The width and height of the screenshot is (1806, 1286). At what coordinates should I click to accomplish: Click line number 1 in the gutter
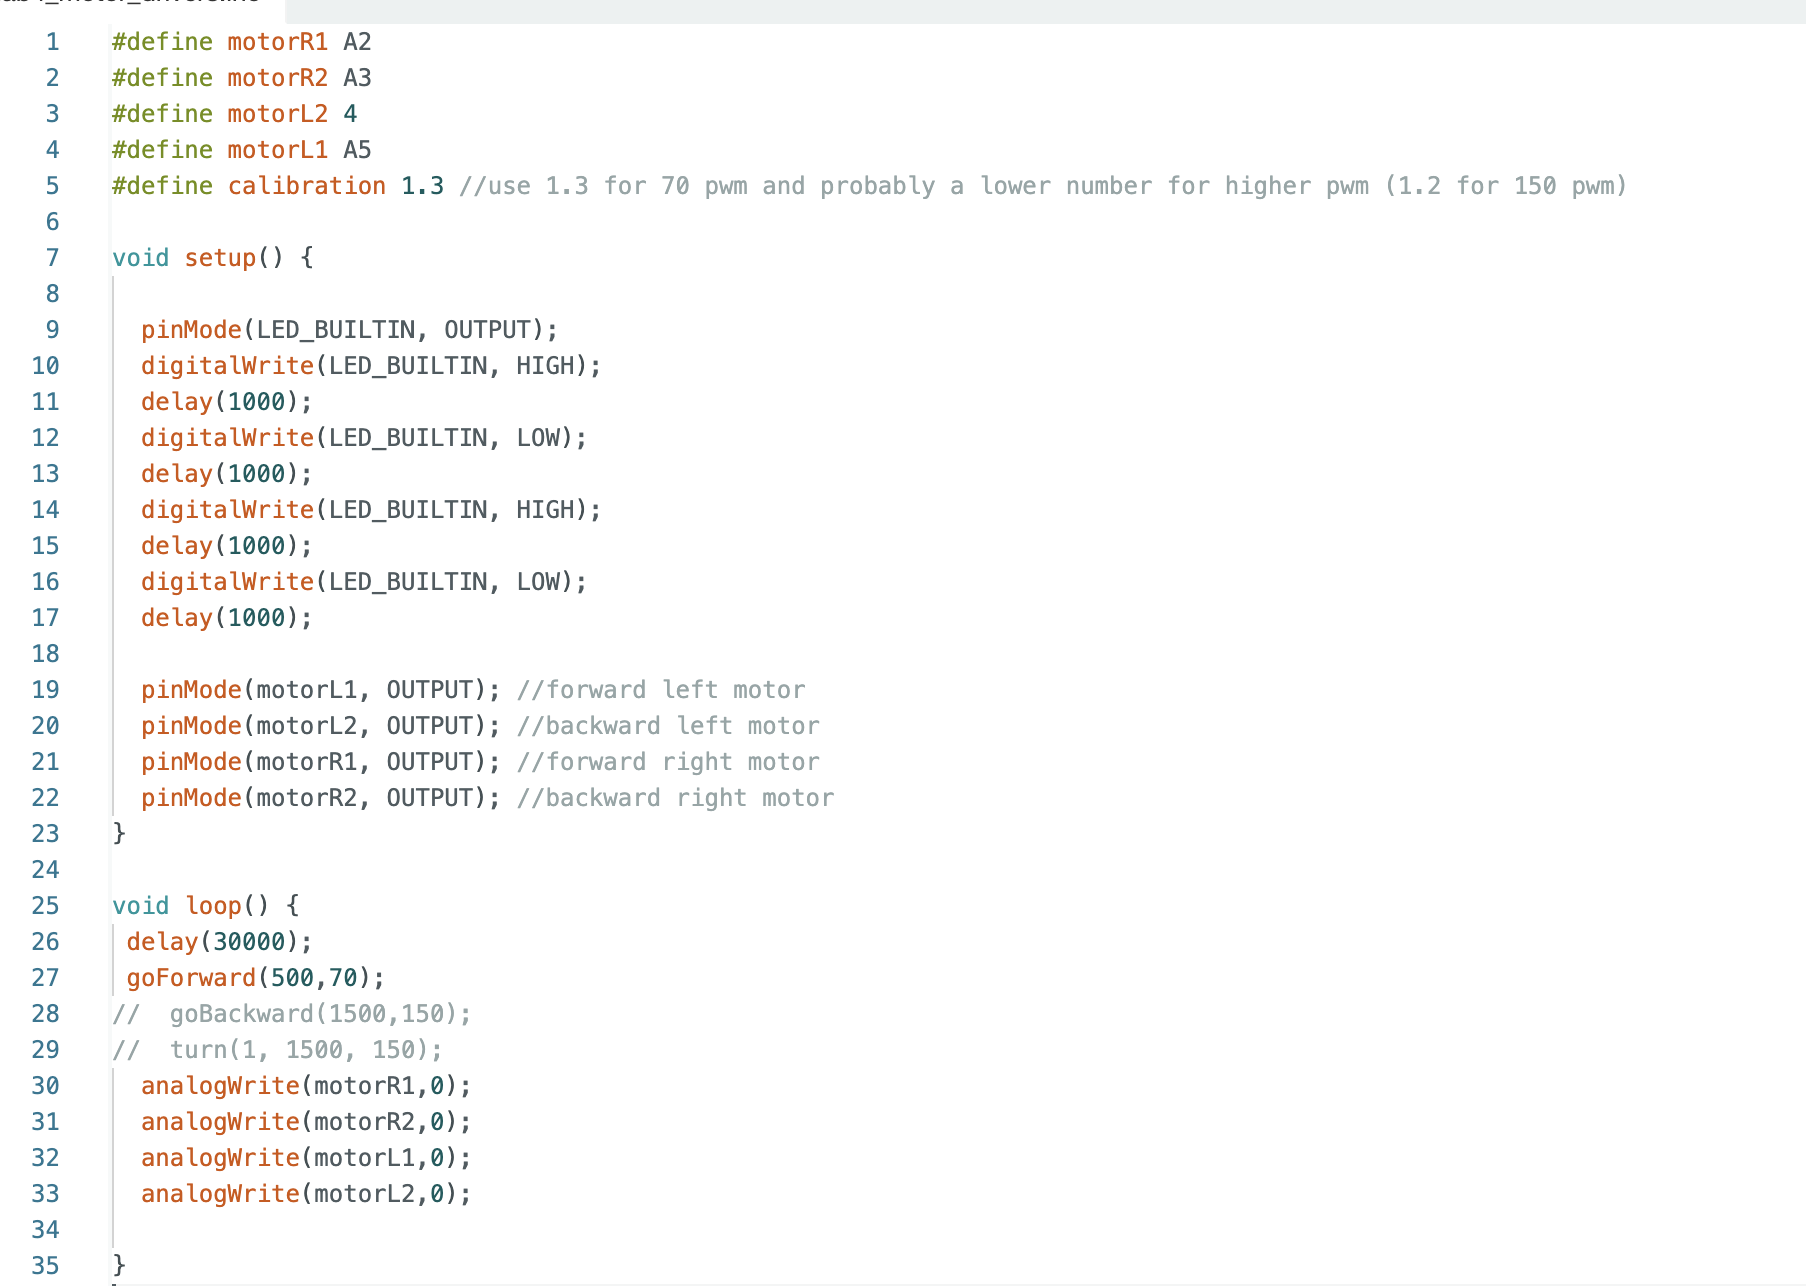[53, 42]
